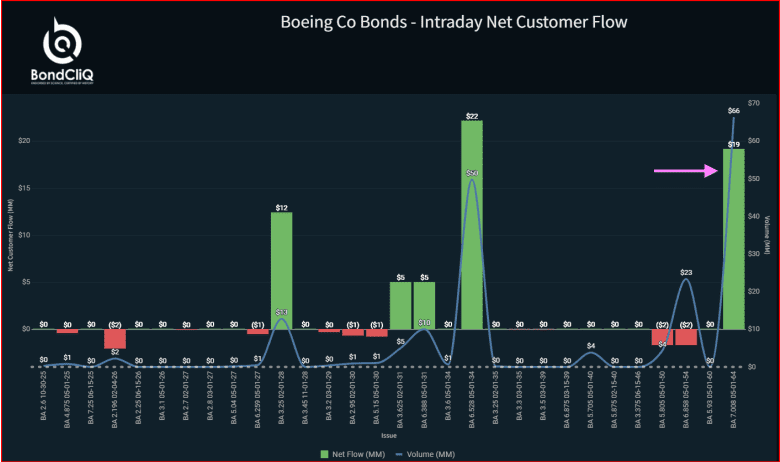Select x-axis label BA 5.93 05-01-60
The height and width of the screenshot is (462, 780).
710,397
